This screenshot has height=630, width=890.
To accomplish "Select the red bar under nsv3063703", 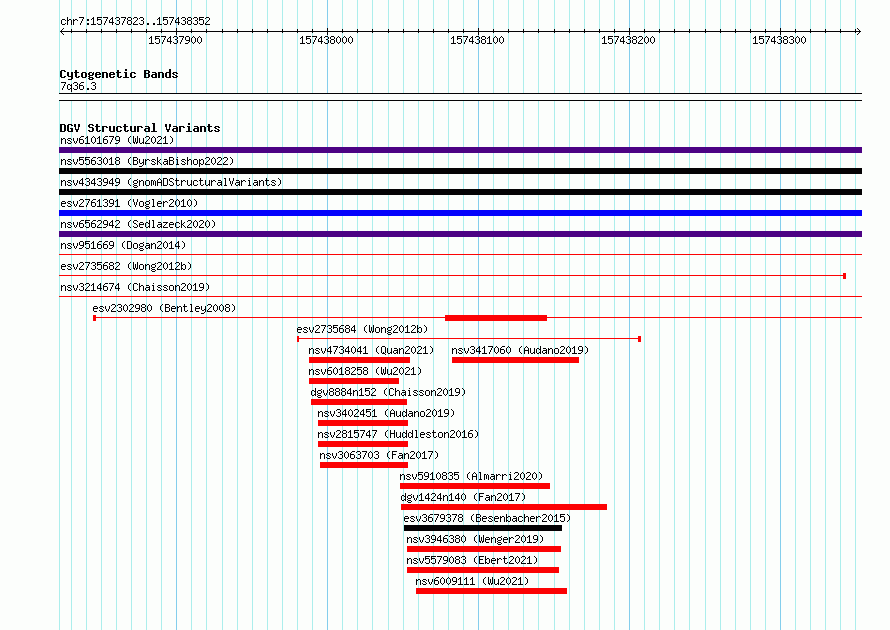I will tap(364, 465).
